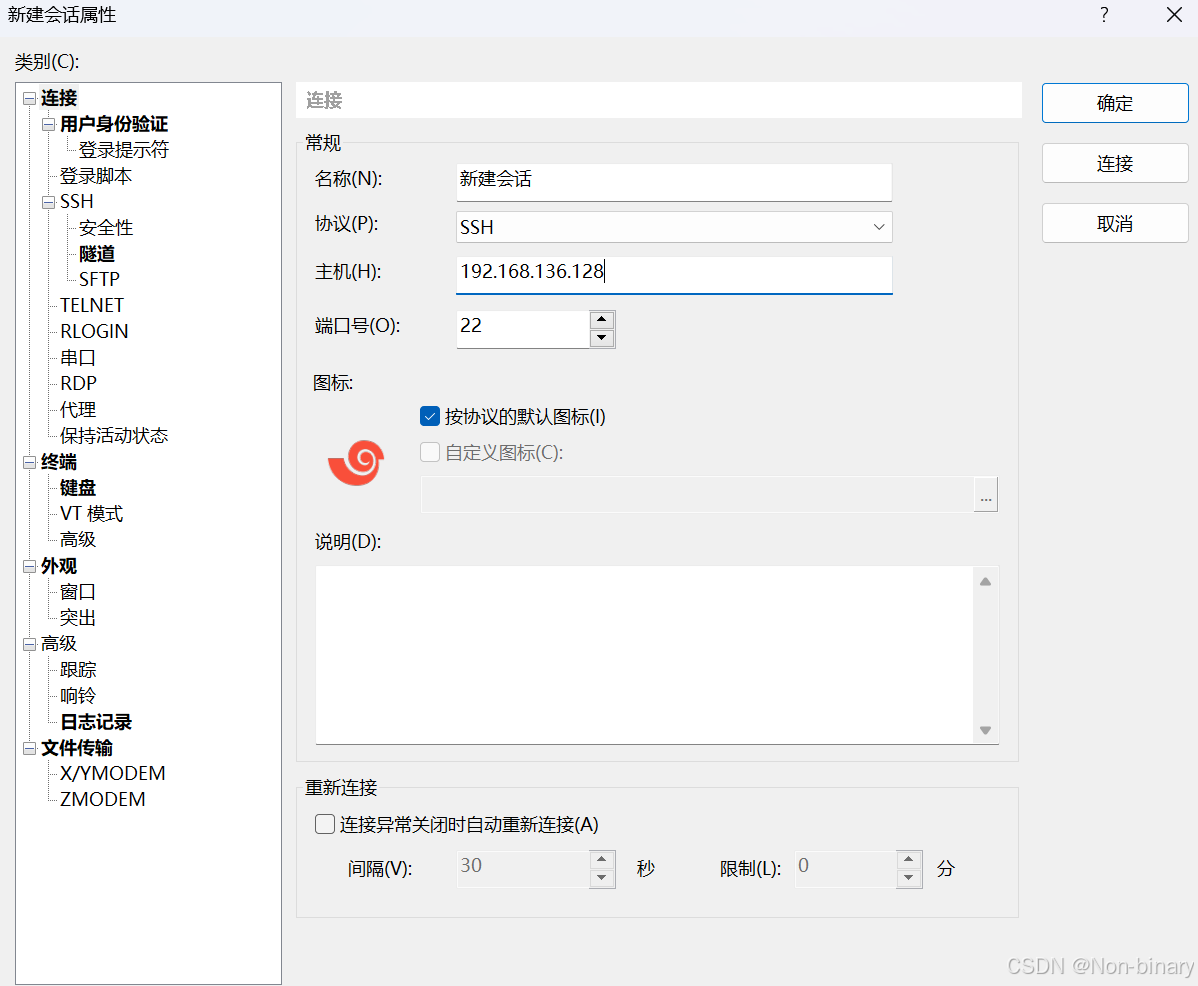Viewport: 1198px width, 986px height.
Task: Select 键盘 under 终端
Action: 78,487
